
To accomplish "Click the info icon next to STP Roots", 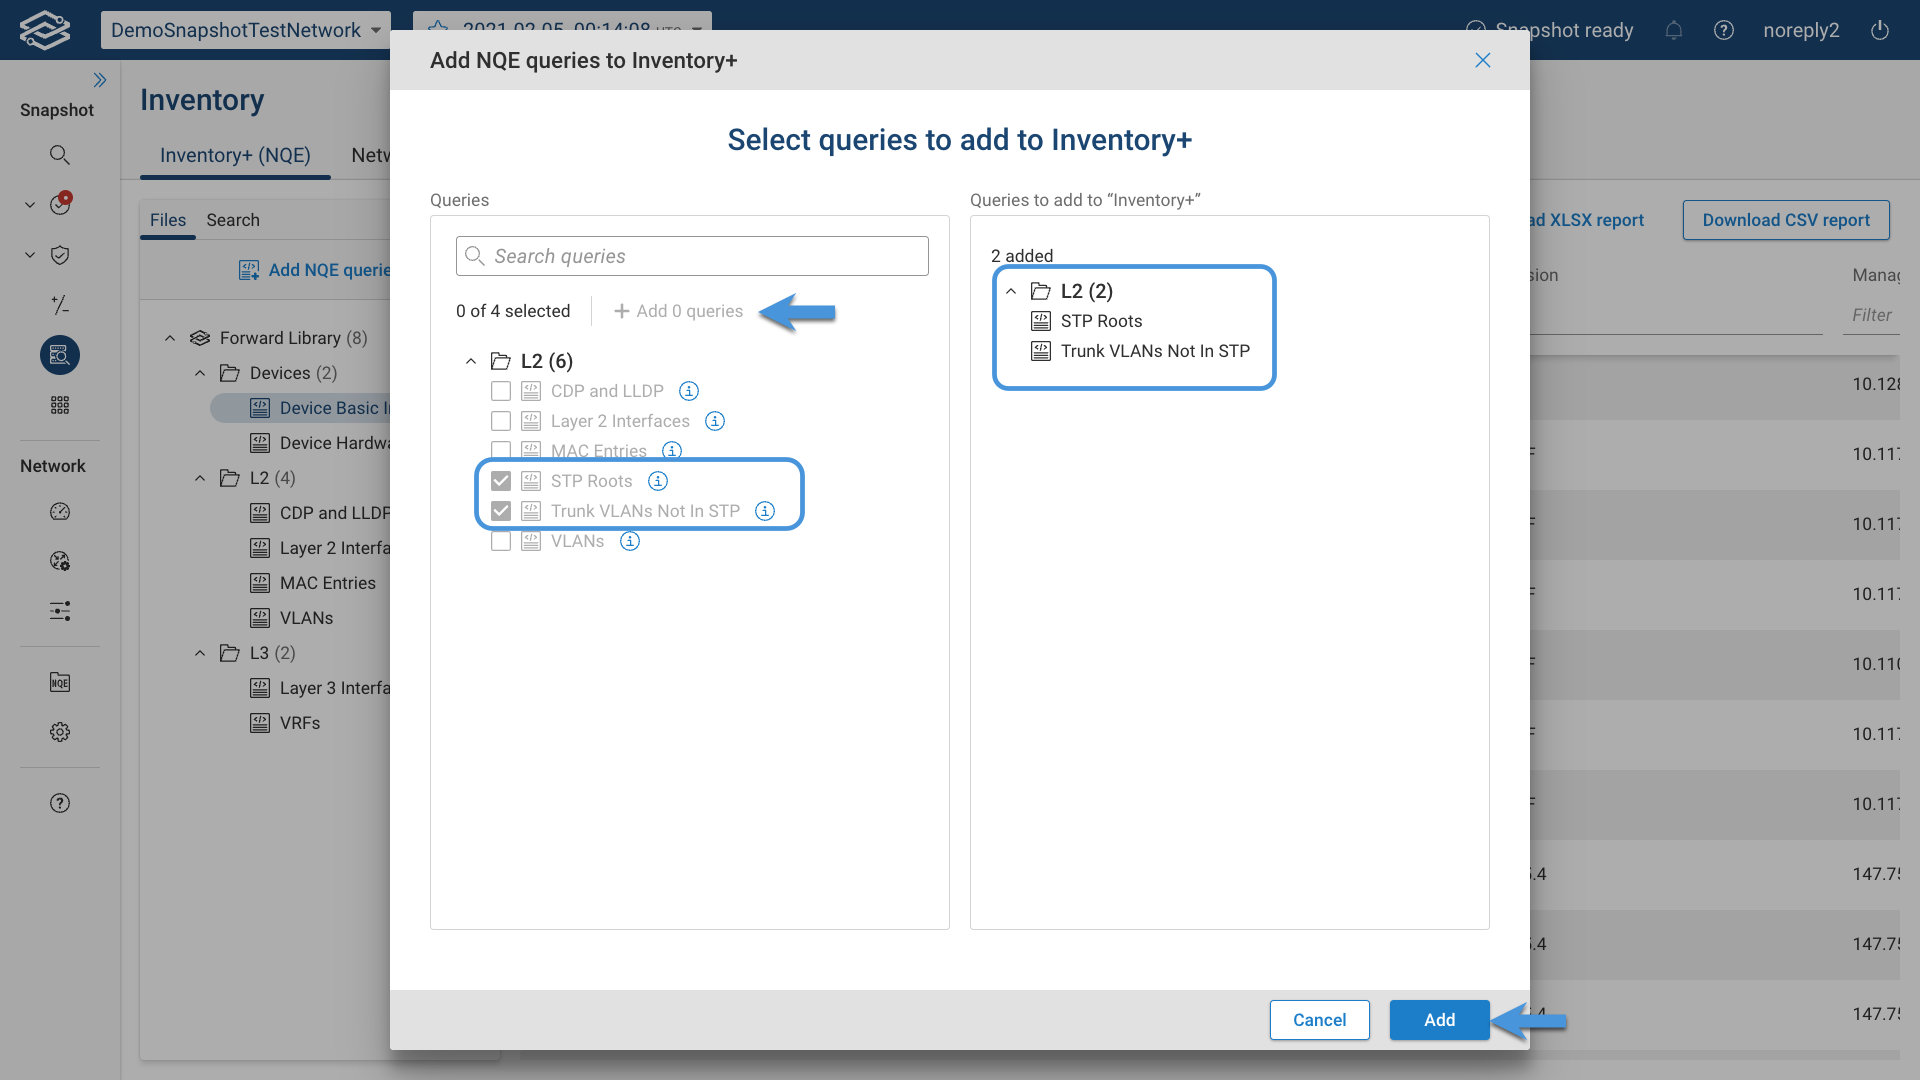I will pos(658,481).
